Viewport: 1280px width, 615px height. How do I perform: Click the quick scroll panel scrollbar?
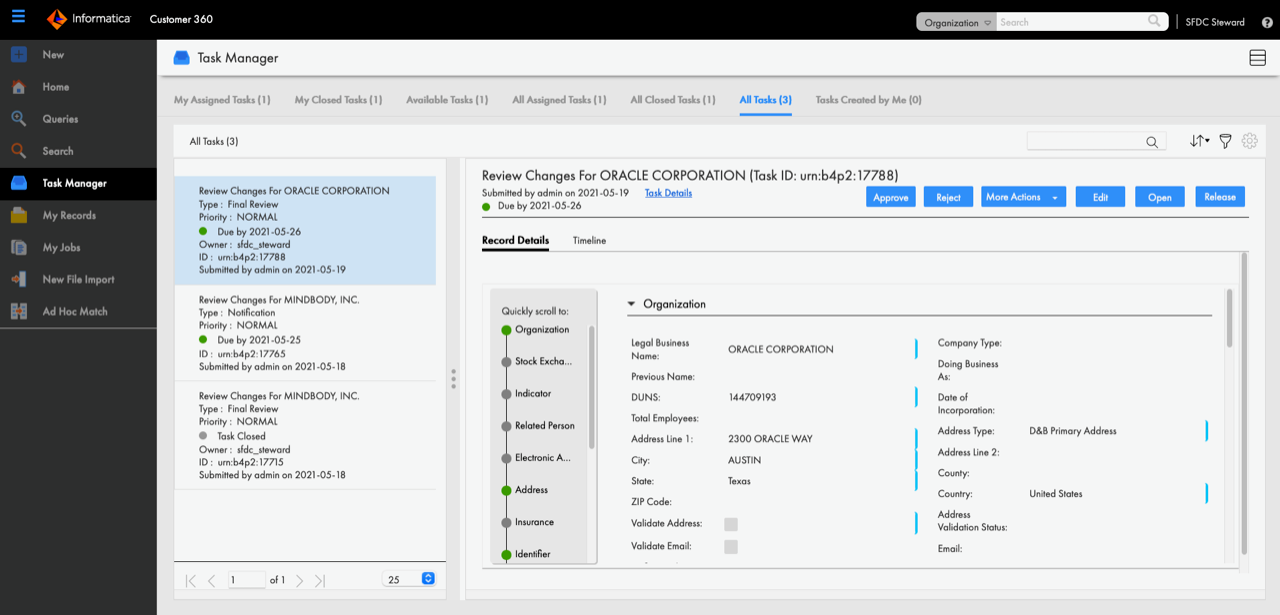click(593, 387)
